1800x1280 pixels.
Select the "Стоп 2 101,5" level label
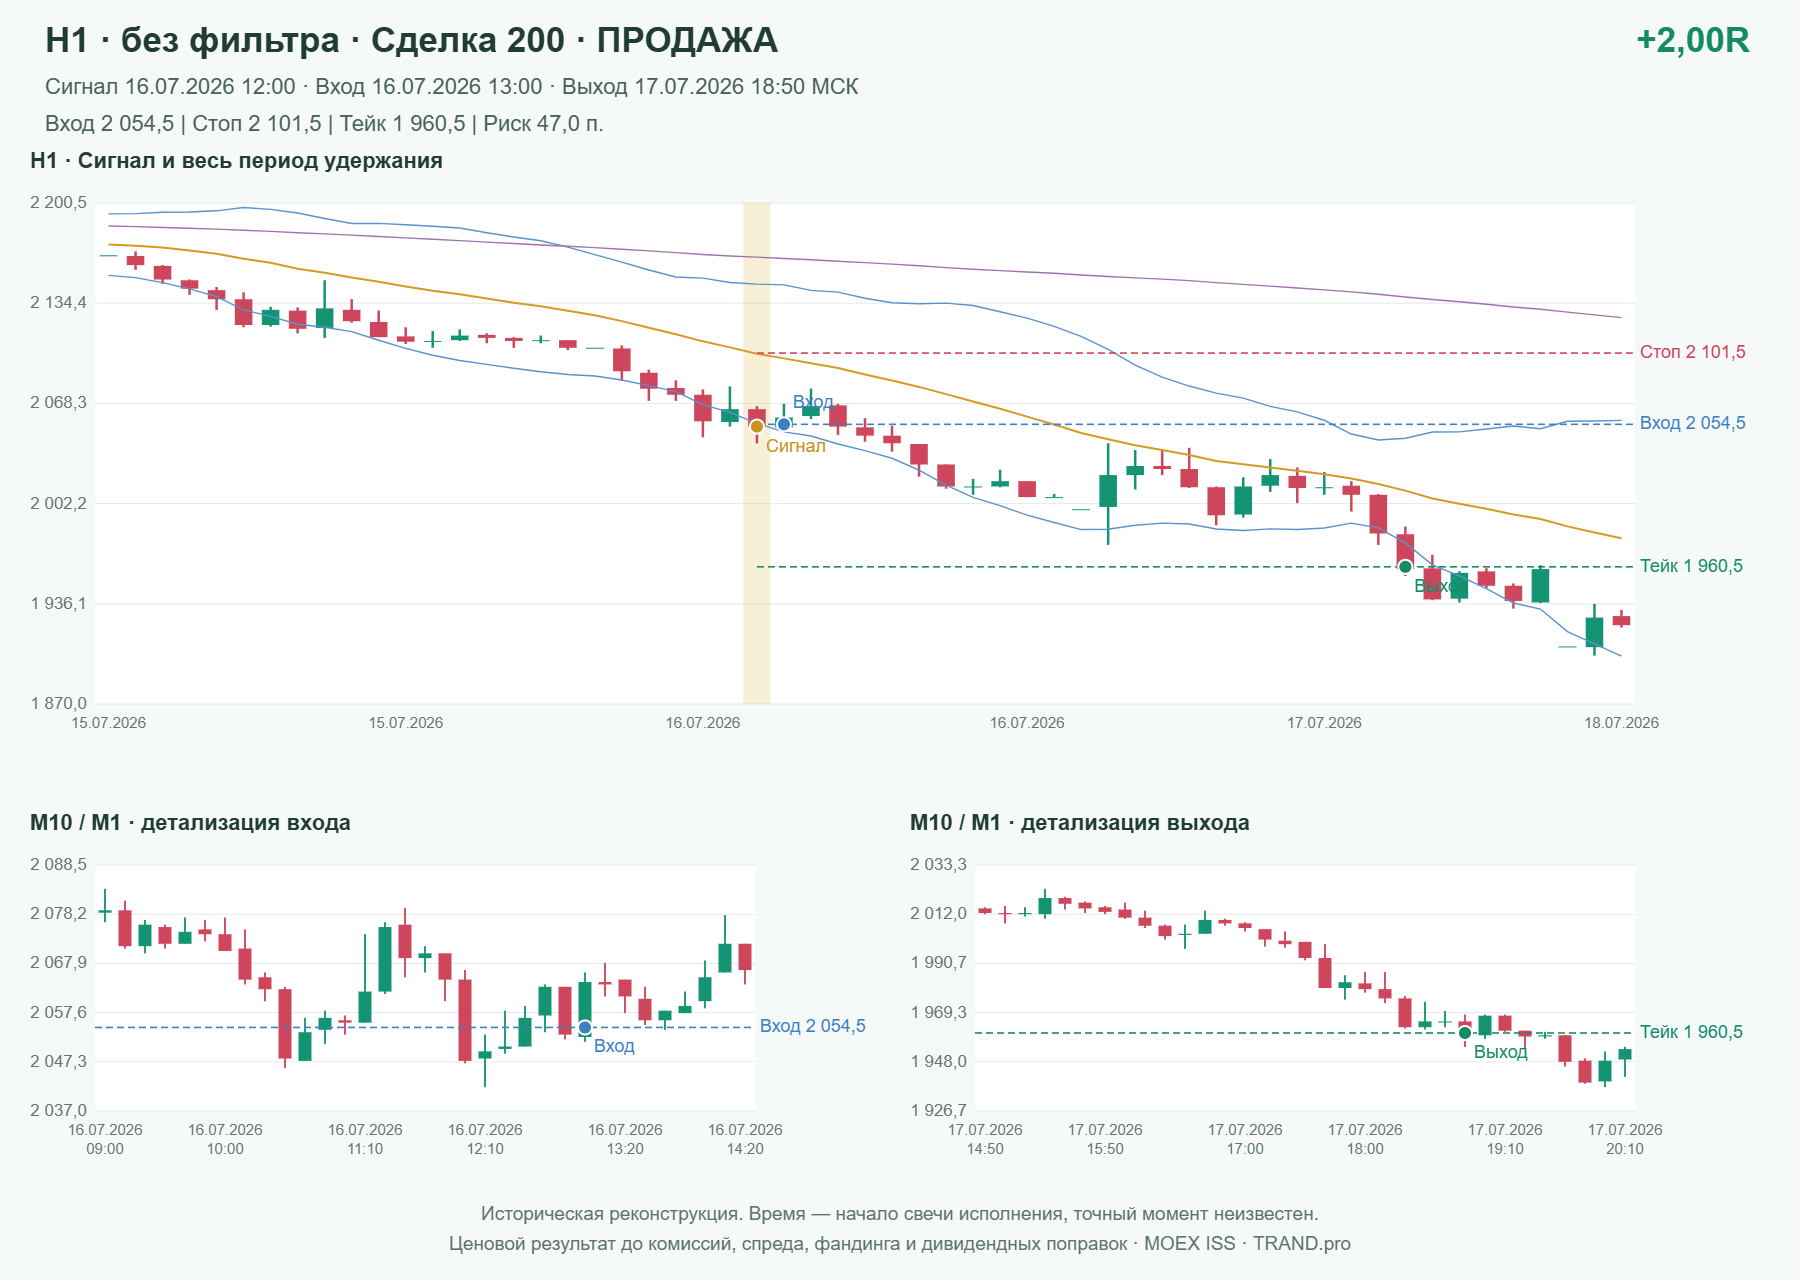click(x=1693, y=352)
